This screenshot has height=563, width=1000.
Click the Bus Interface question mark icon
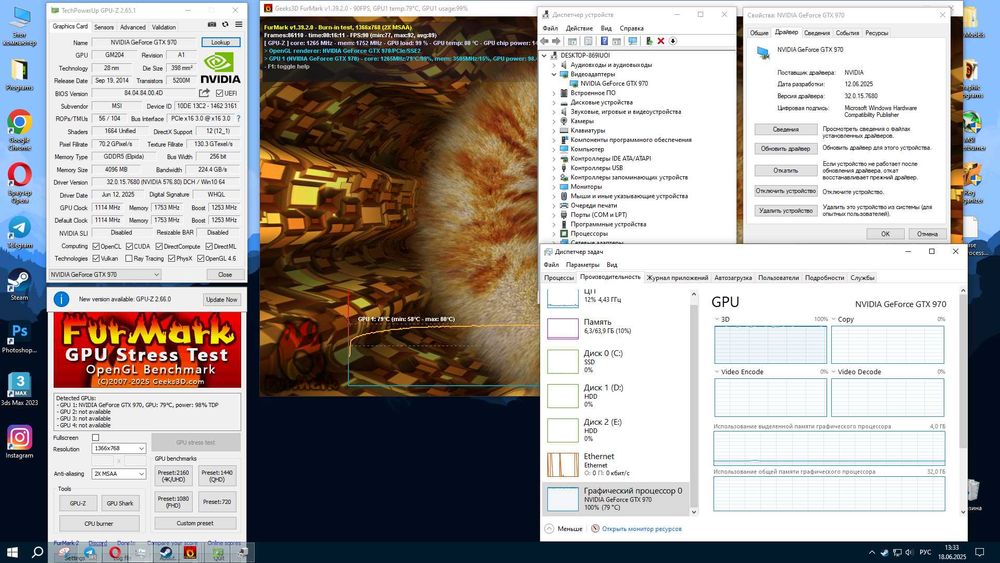[x=239, y=119]
